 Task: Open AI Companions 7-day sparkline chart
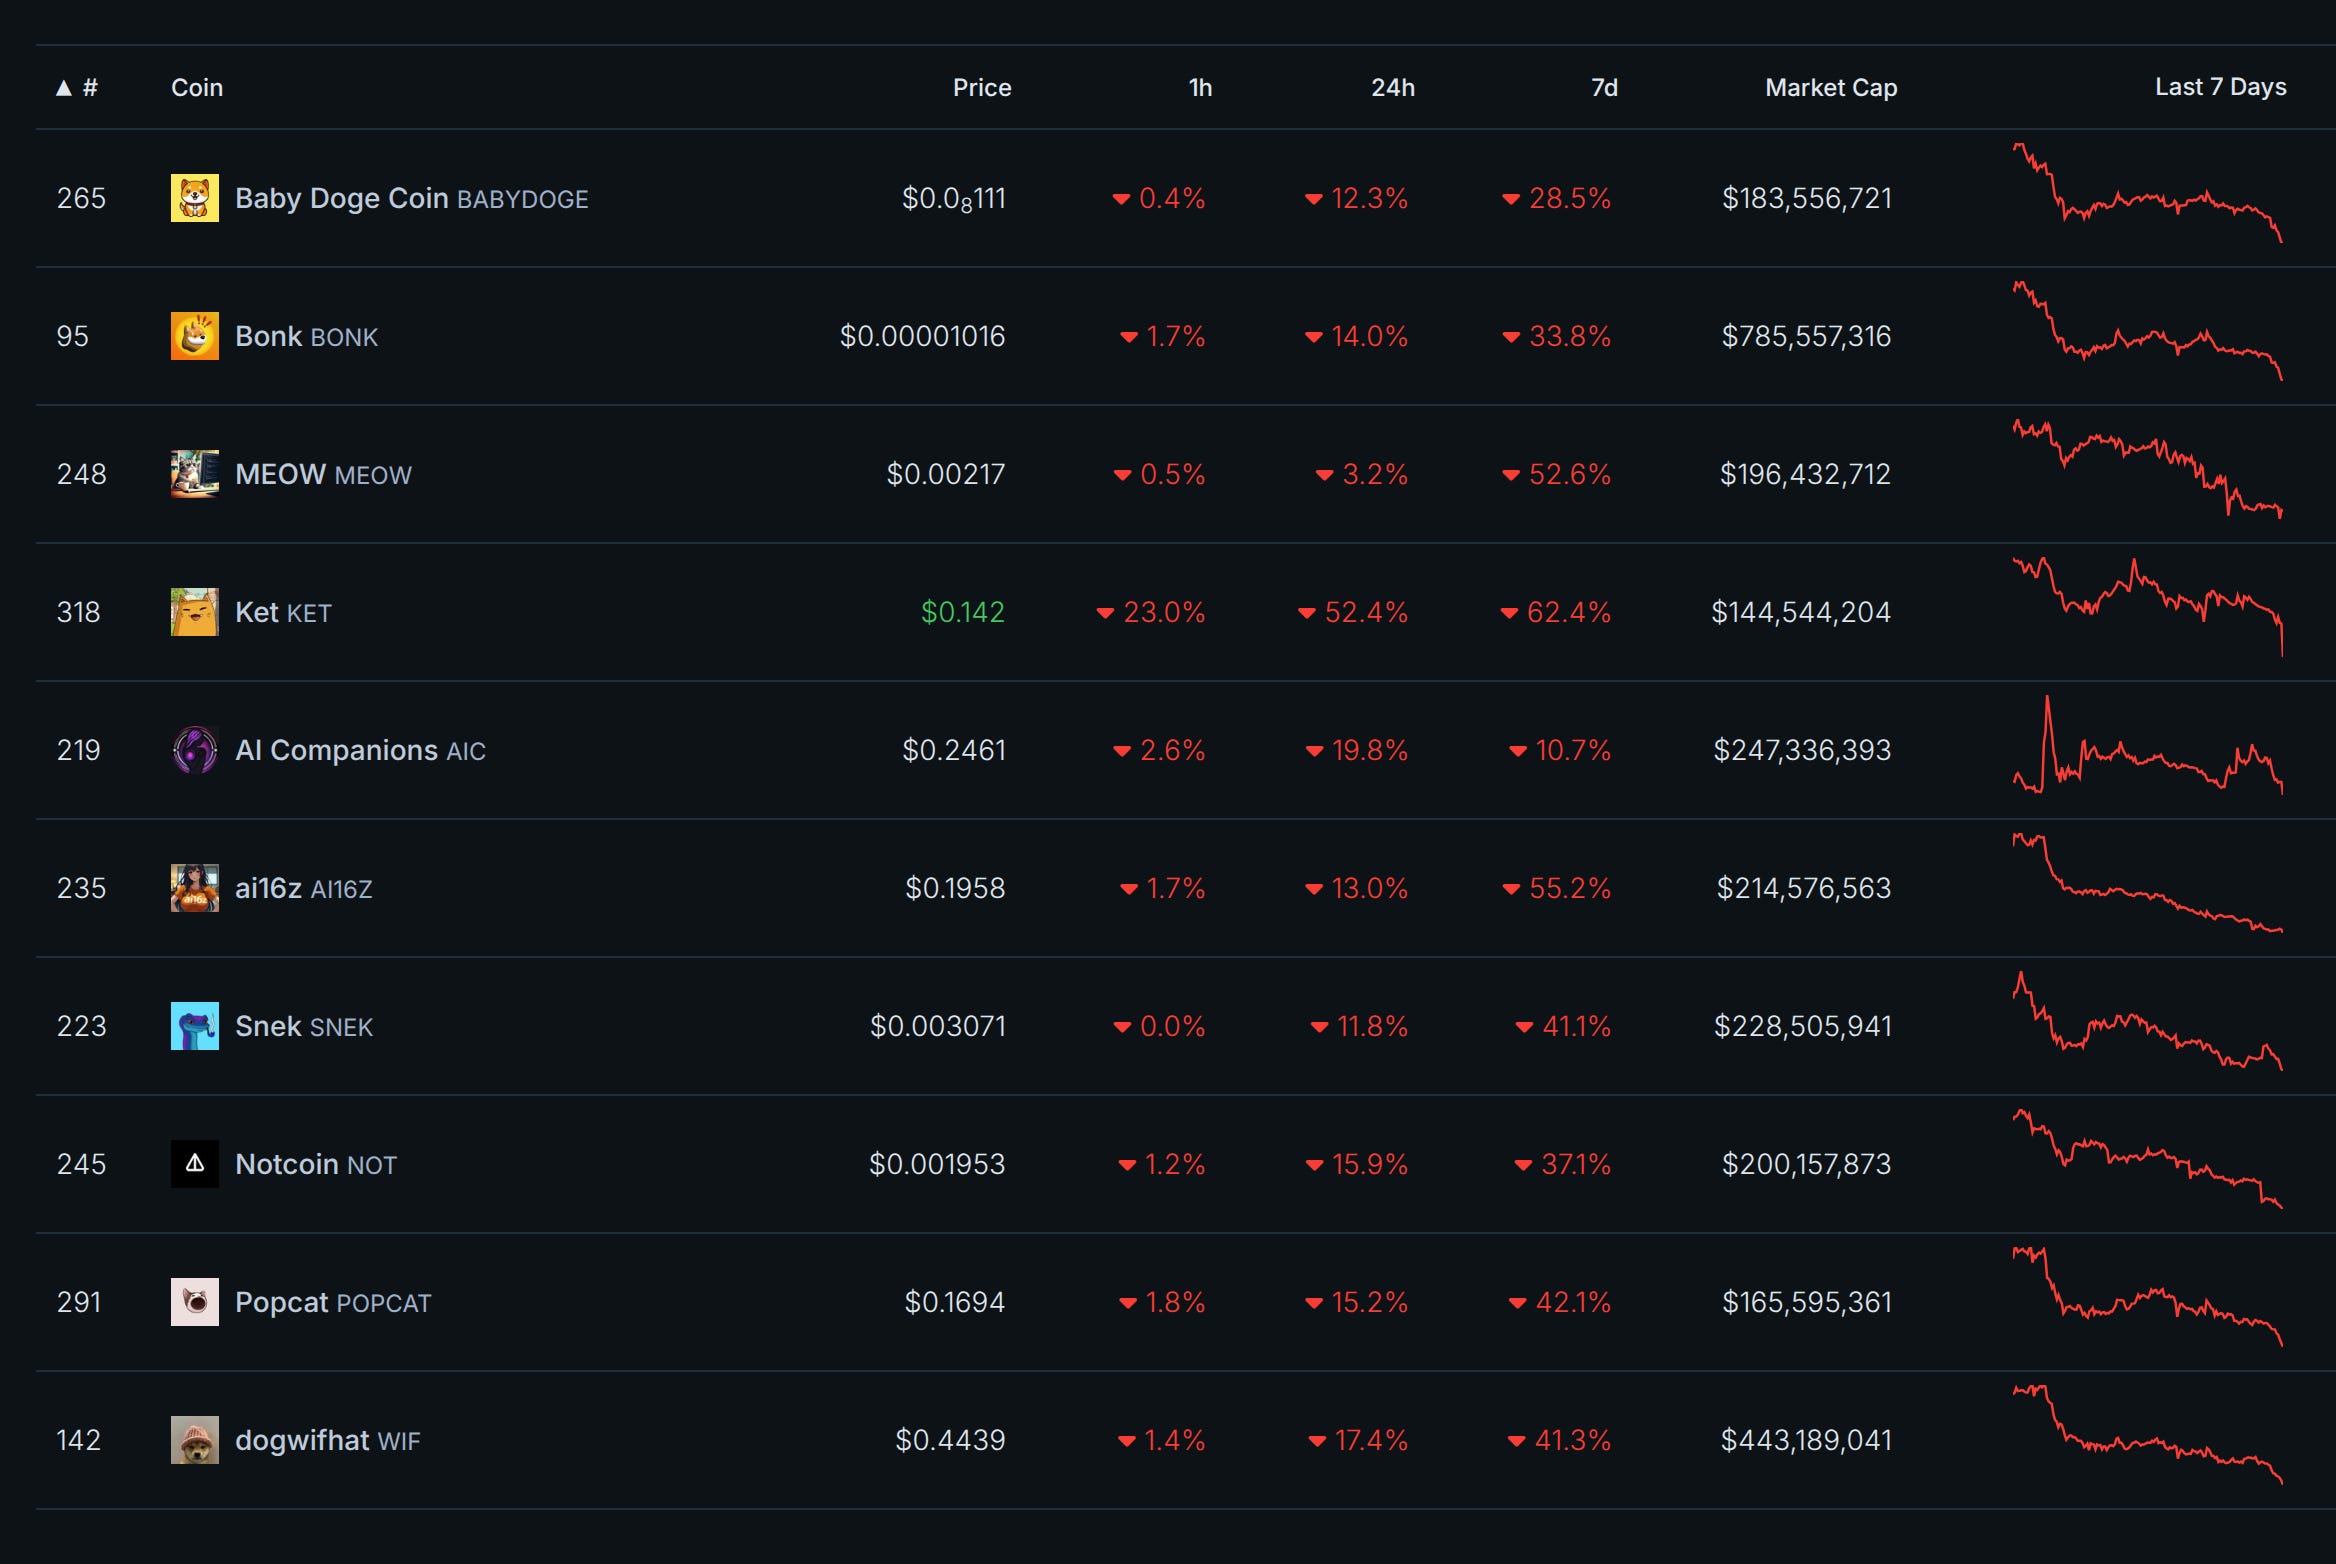pyautogui.click(x=2147, y=747)
